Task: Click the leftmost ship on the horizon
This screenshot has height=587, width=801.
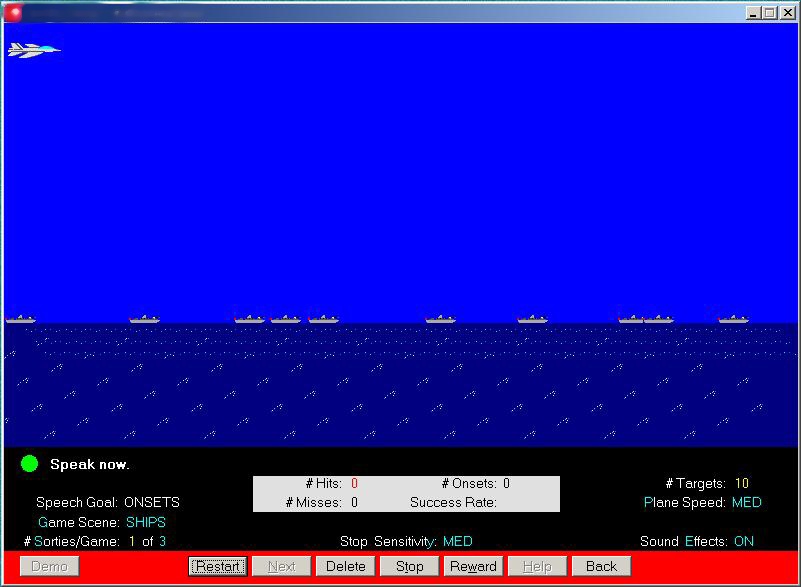Action: (x=20, y=319)
